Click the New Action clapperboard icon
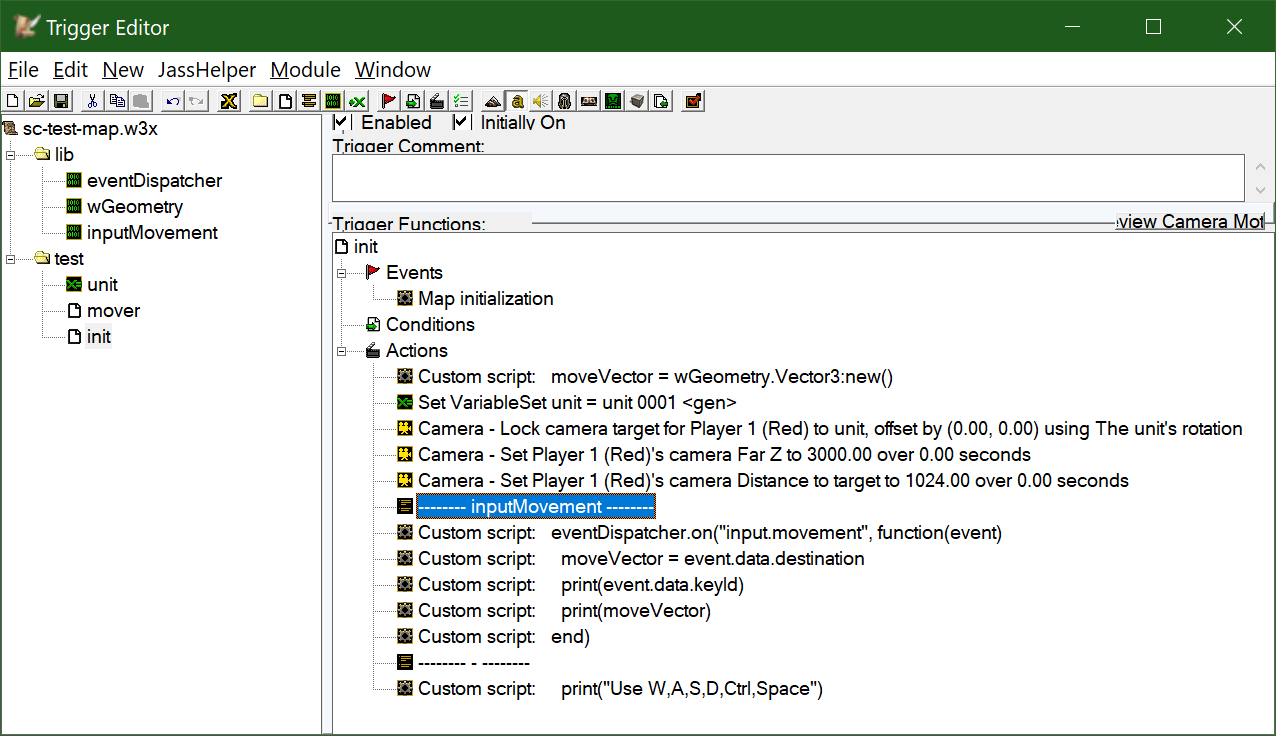Image resolution: width=1276 pixels, height=736 pixels. (x=437, y=101)
